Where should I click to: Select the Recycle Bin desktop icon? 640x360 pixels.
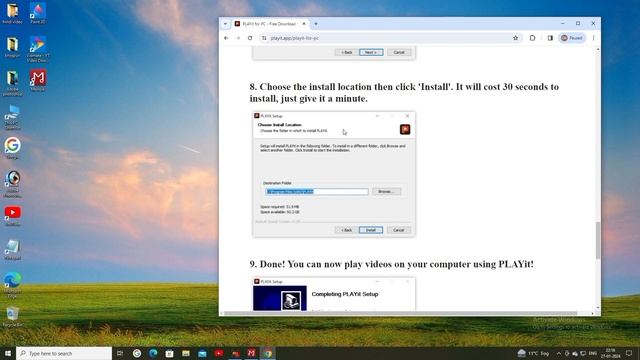13,318
